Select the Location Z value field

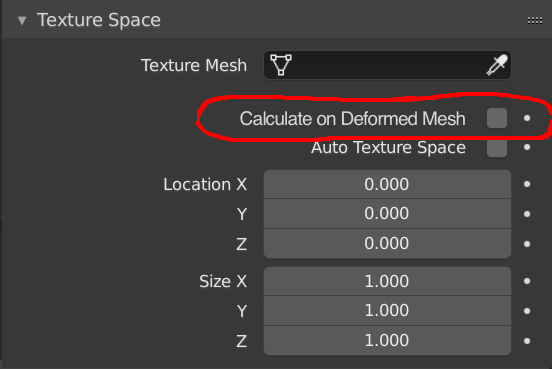(x=387, y=244)
